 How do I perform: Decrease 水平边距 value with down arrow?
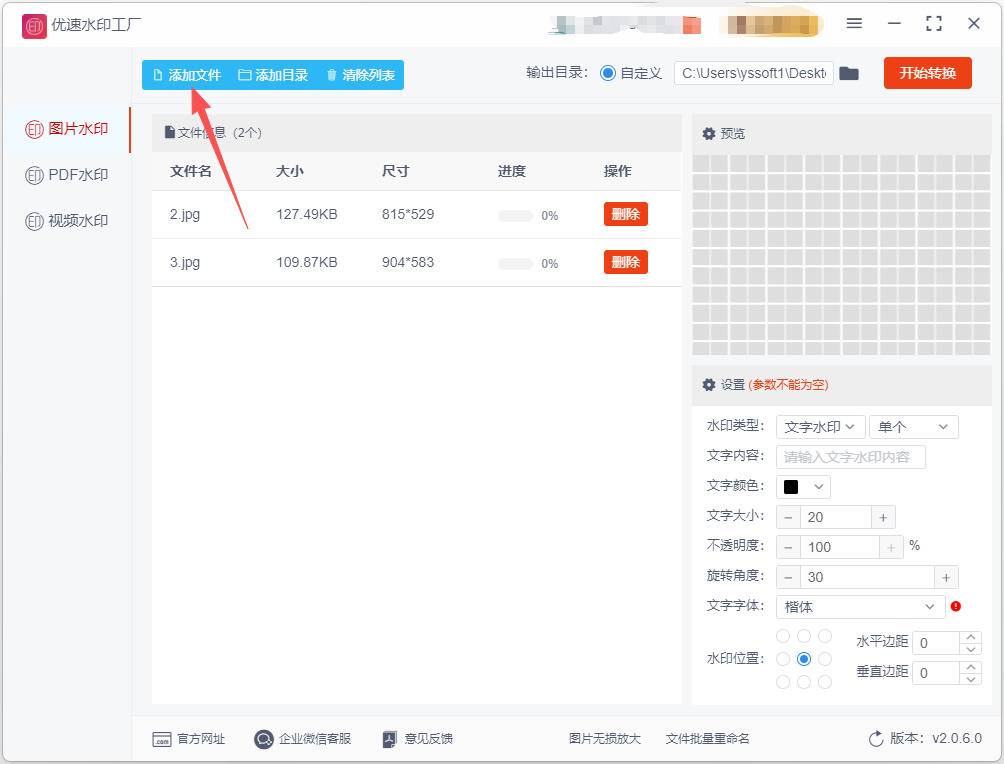point(971,649)
